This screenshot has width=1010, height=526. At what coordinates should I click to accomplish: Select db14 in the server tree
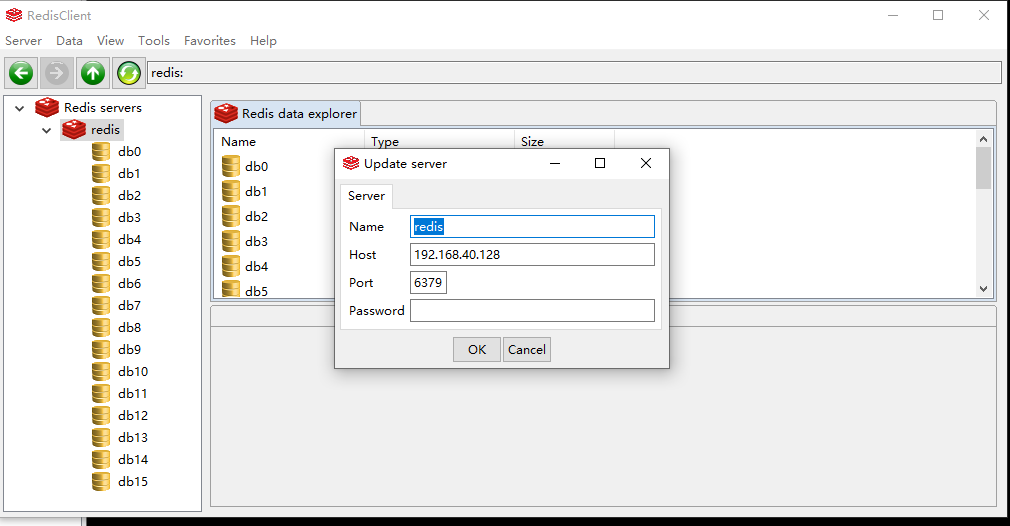133,459
